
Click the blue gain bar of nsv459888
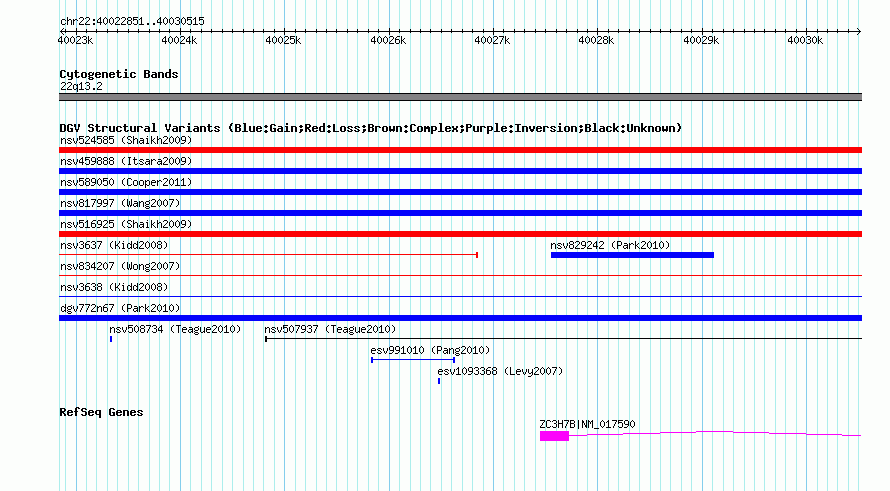tap(460, 171)
